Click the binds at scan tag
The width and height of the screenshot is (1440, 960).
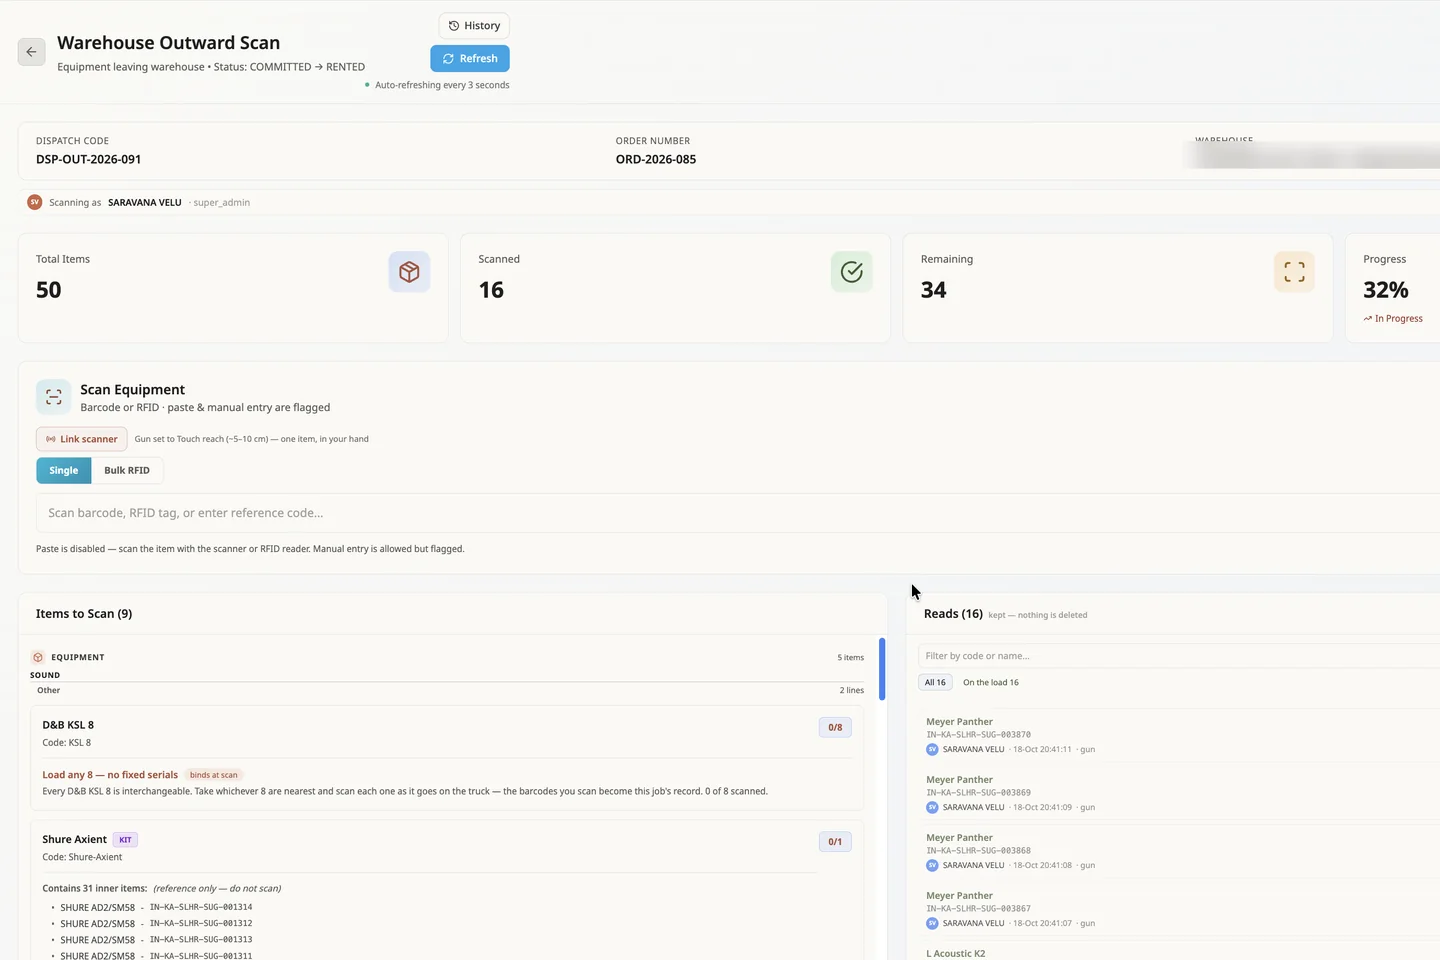pyautogui.click(x=214, y=775)
